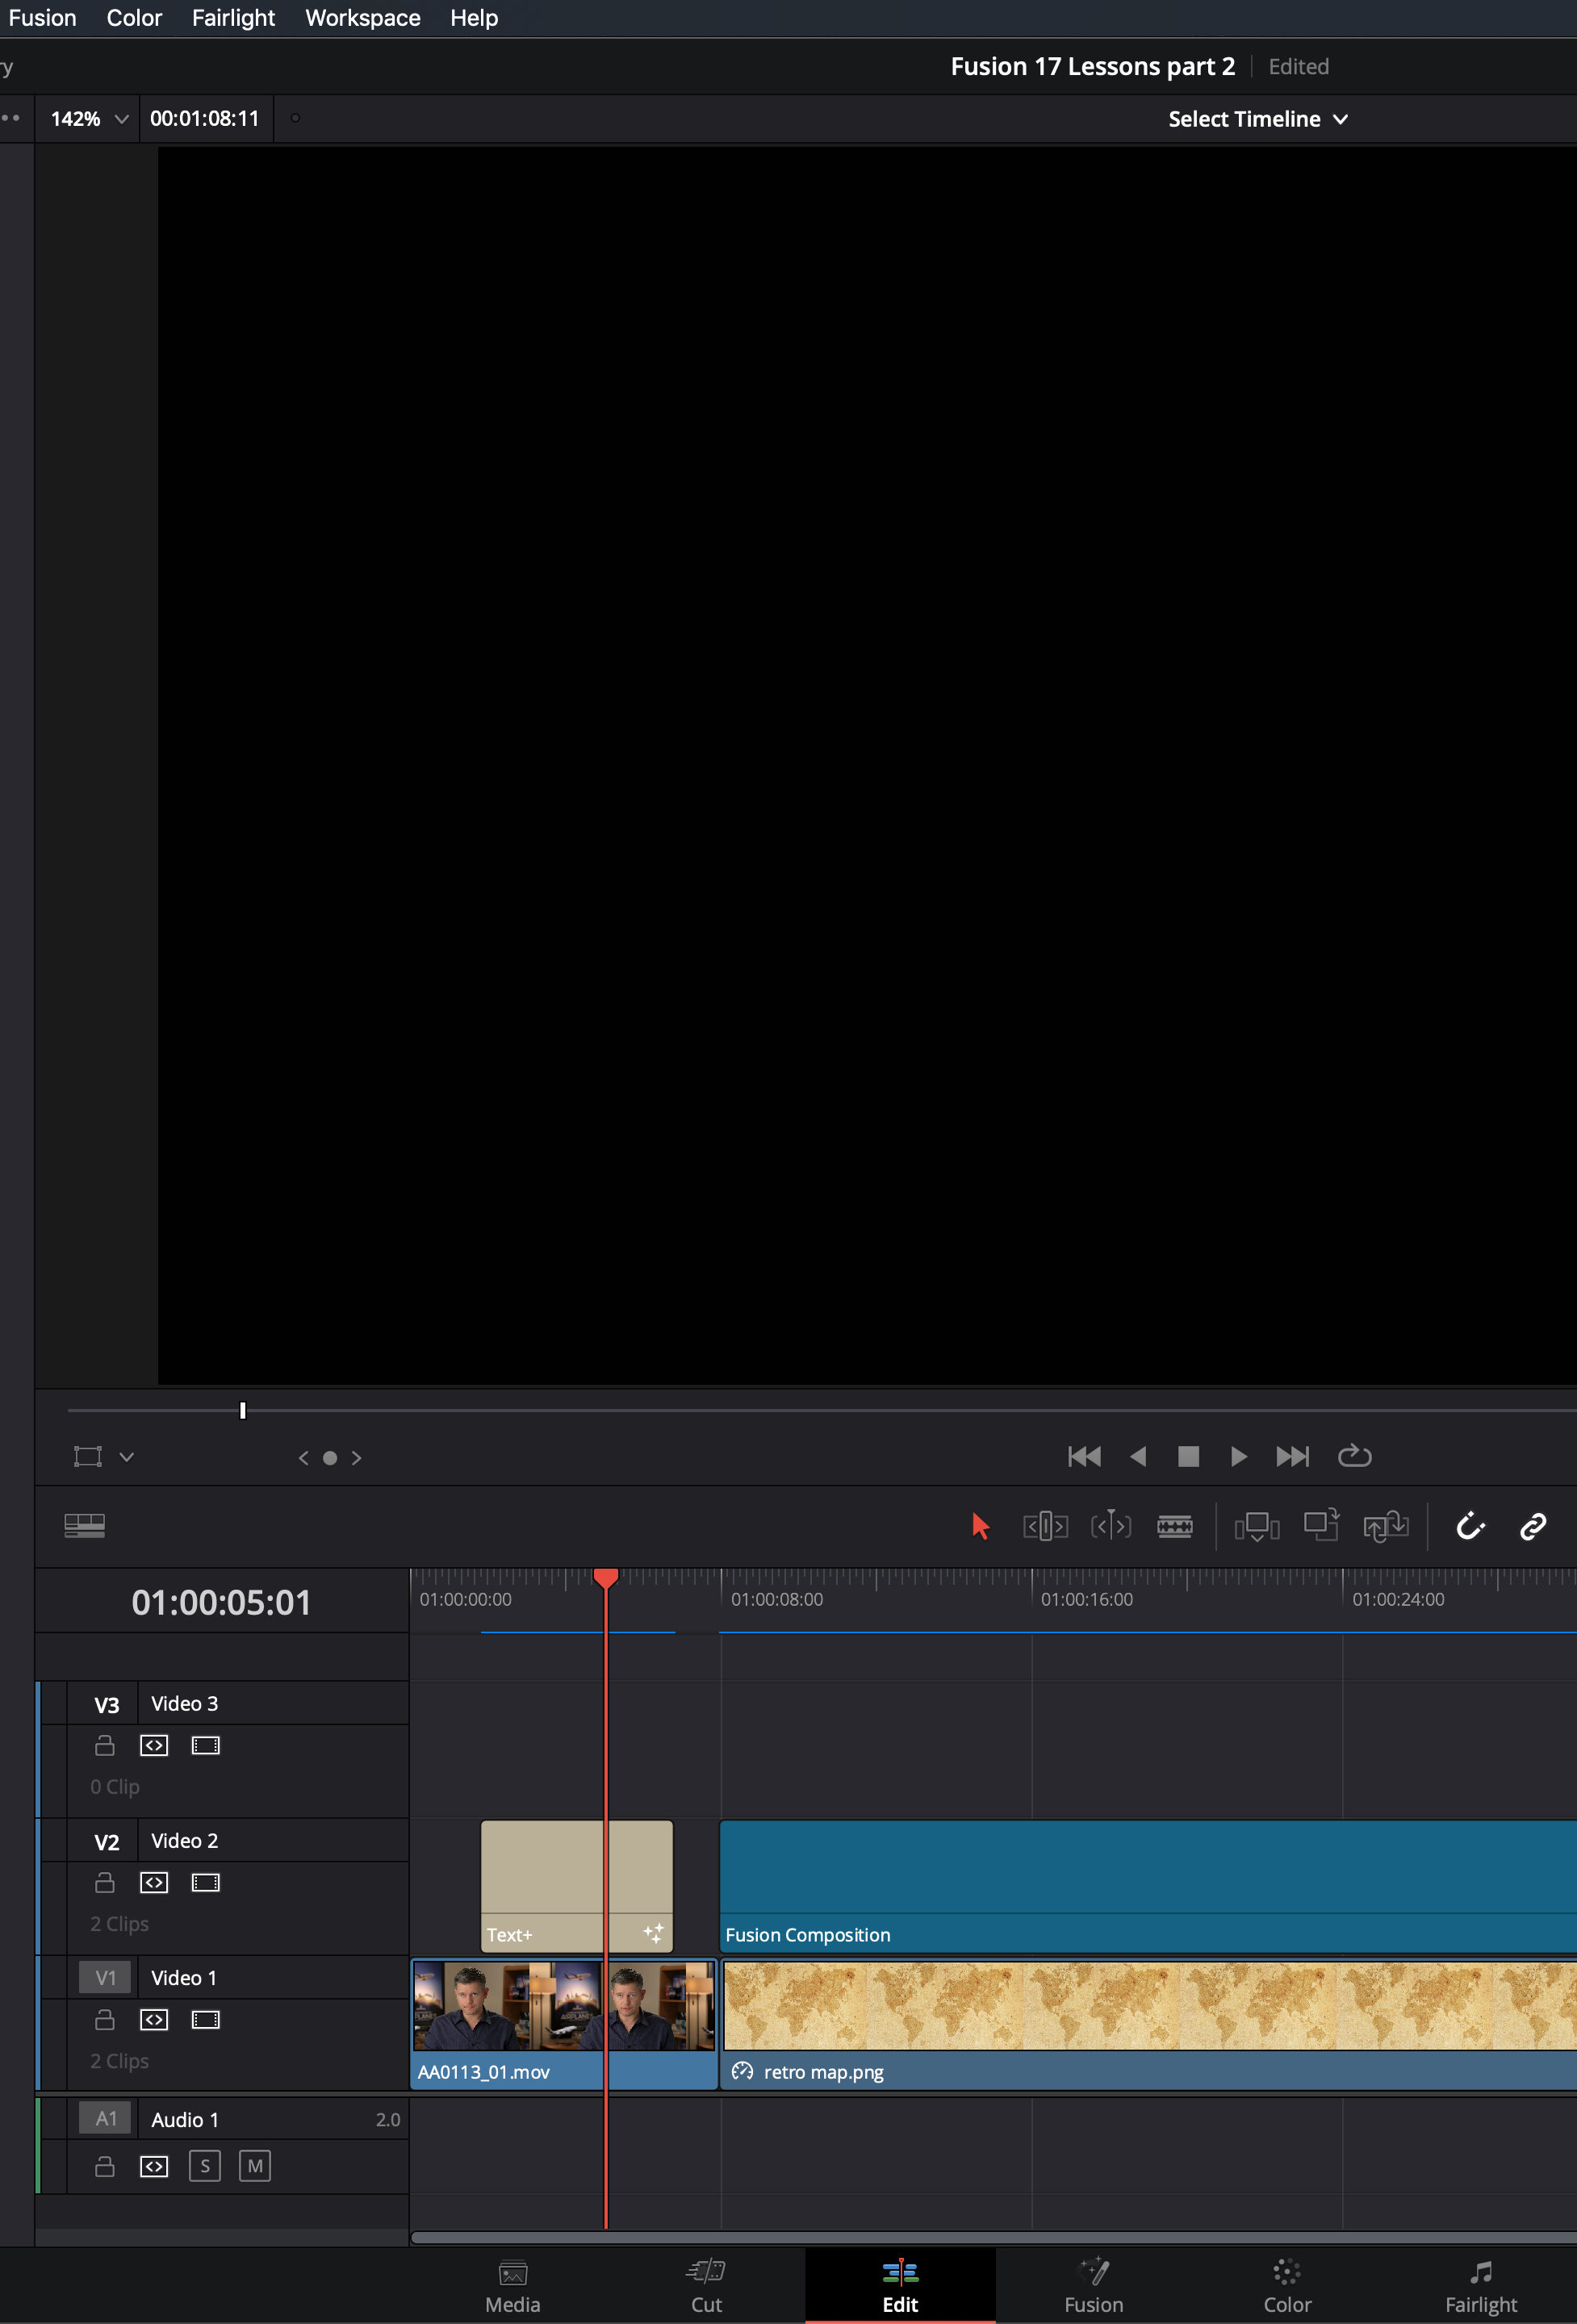Click V2 track destination label
The image size is (1577, 2324).
[107, 1842]
